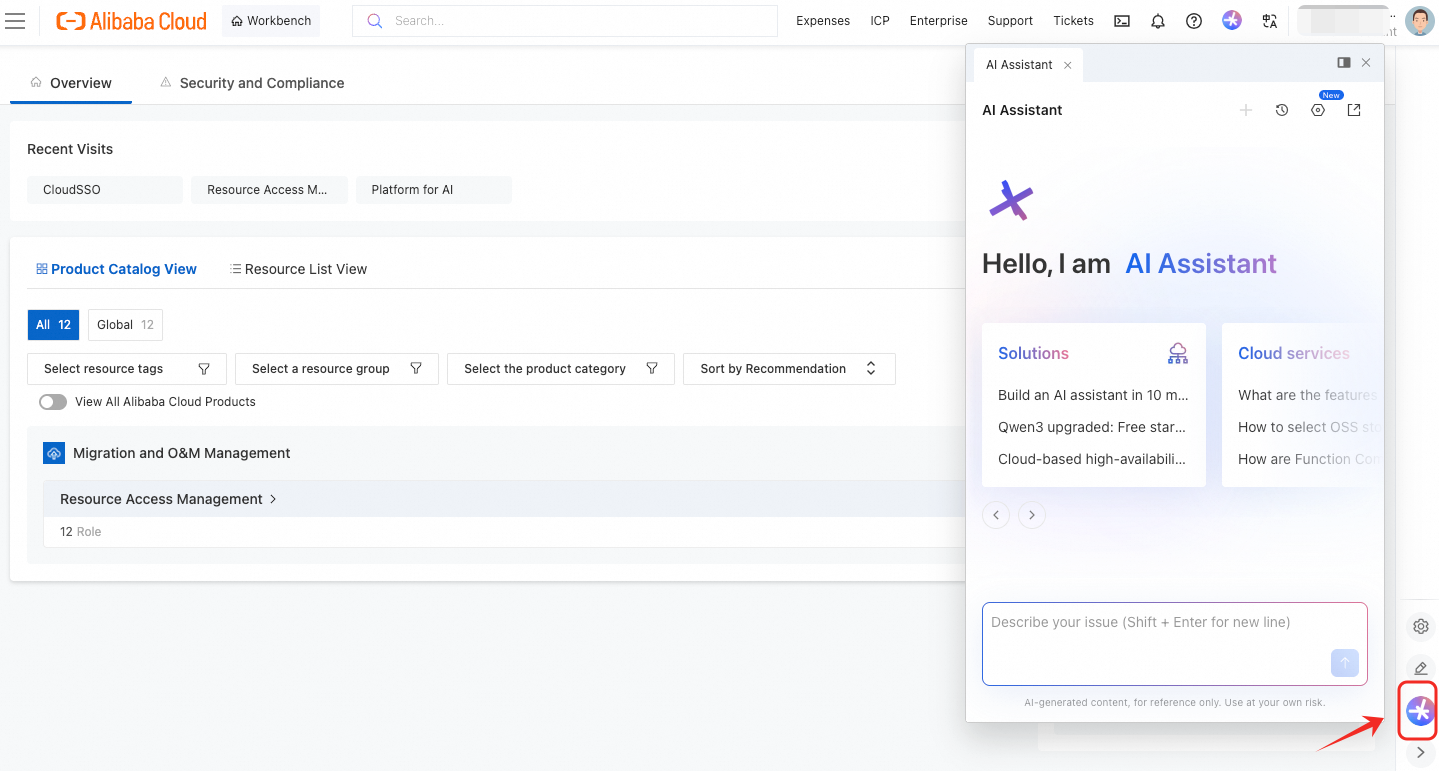Click the AI Assistant star logo

point(1011,200)
